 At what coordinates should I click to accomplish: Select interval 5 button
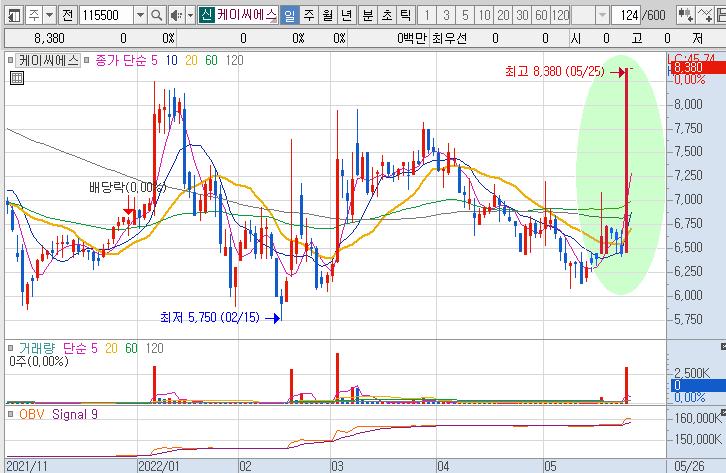(465, 16)
